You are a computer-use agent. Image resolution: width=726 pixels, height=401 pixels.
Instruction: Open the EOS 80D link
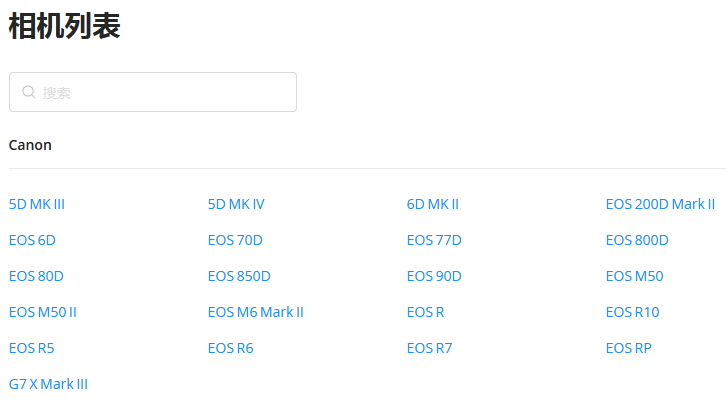click(x=36, y=276)
